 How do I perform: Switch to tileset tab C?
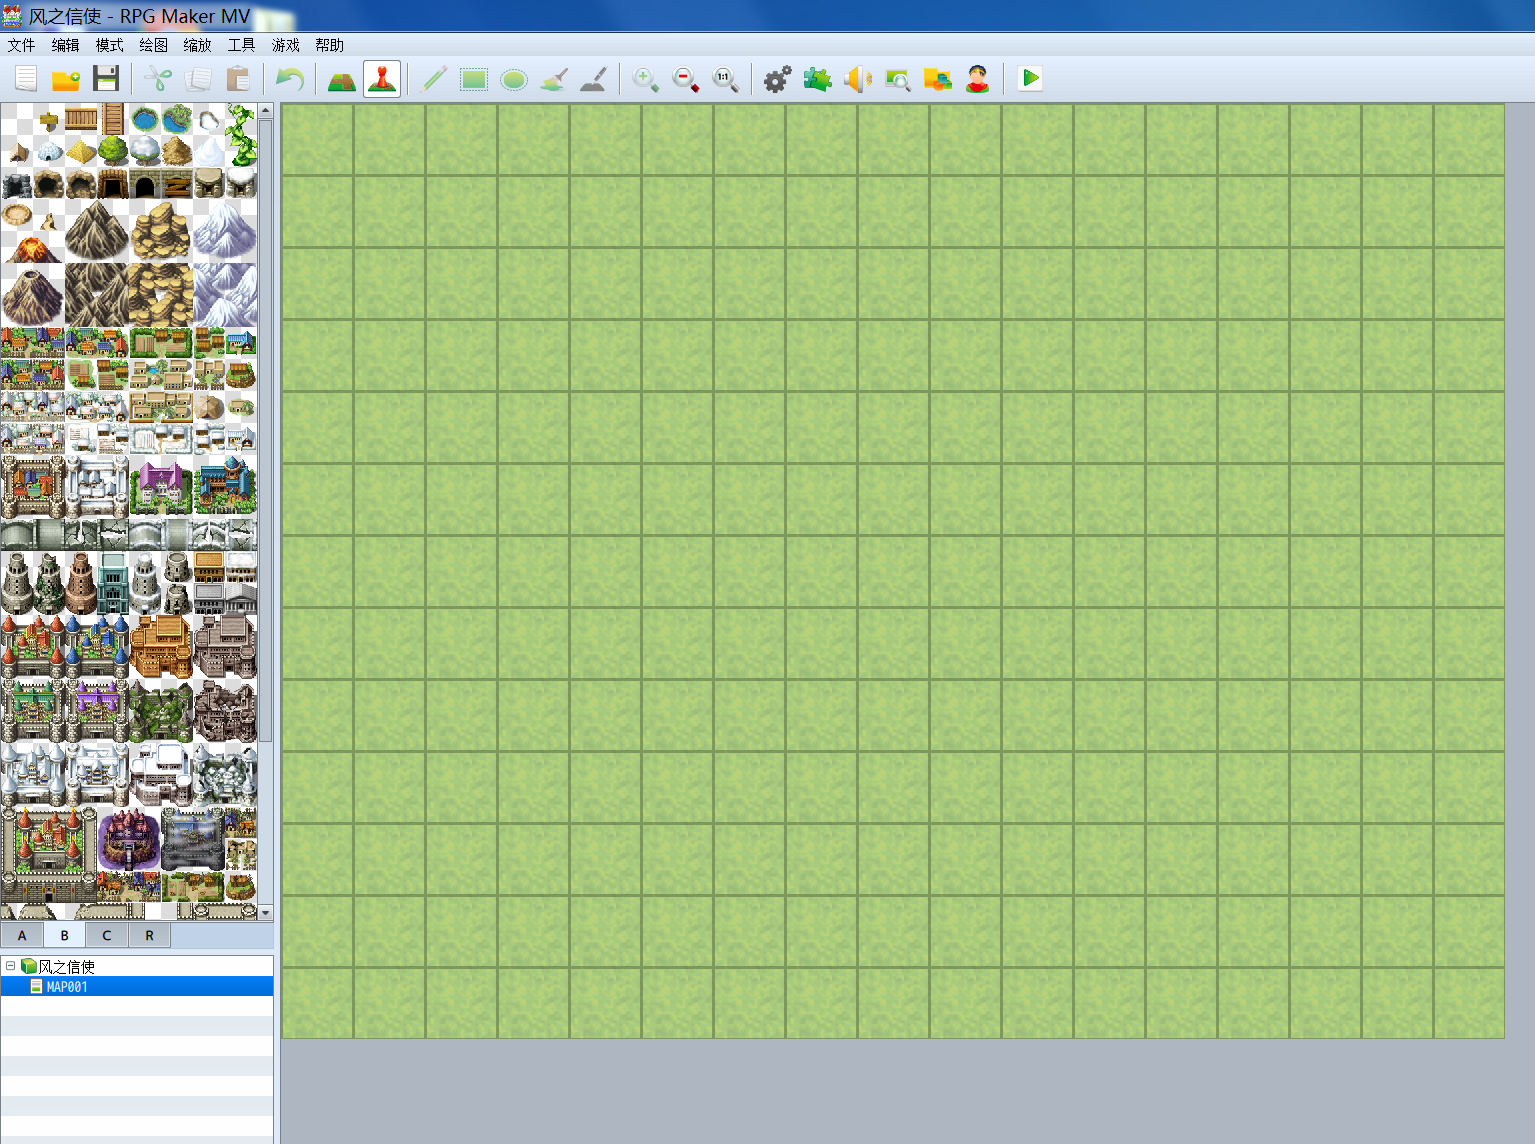point(107,935)
